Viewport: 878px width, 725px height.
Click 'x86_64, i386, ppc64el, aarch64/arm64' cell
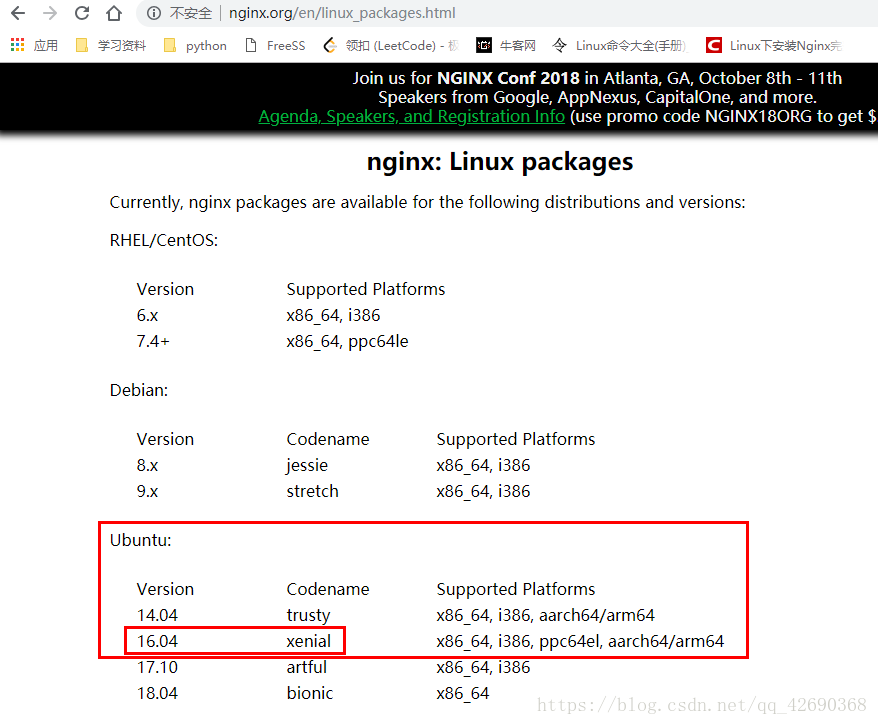tap(580, 642)
